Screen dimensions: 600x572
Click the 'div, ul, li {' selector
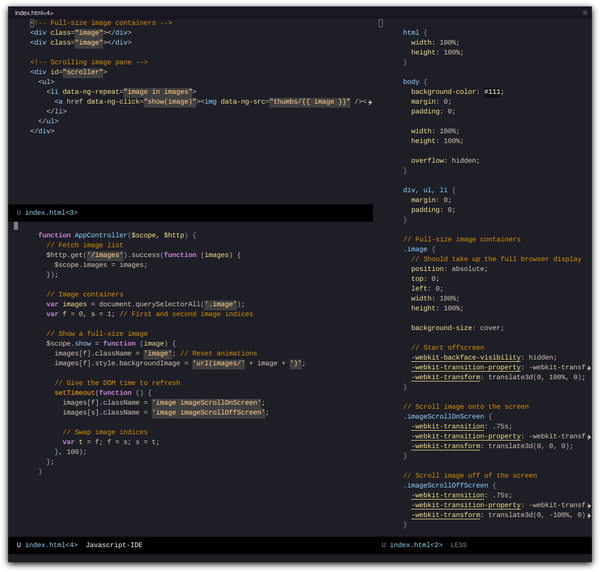coord(429,190)
